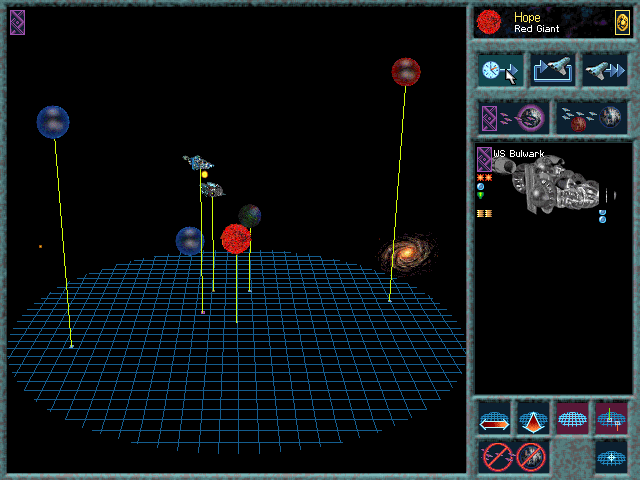Click the purple emblem beside WS Bulwark
640x480 pixels.
(x=484, y=159)
